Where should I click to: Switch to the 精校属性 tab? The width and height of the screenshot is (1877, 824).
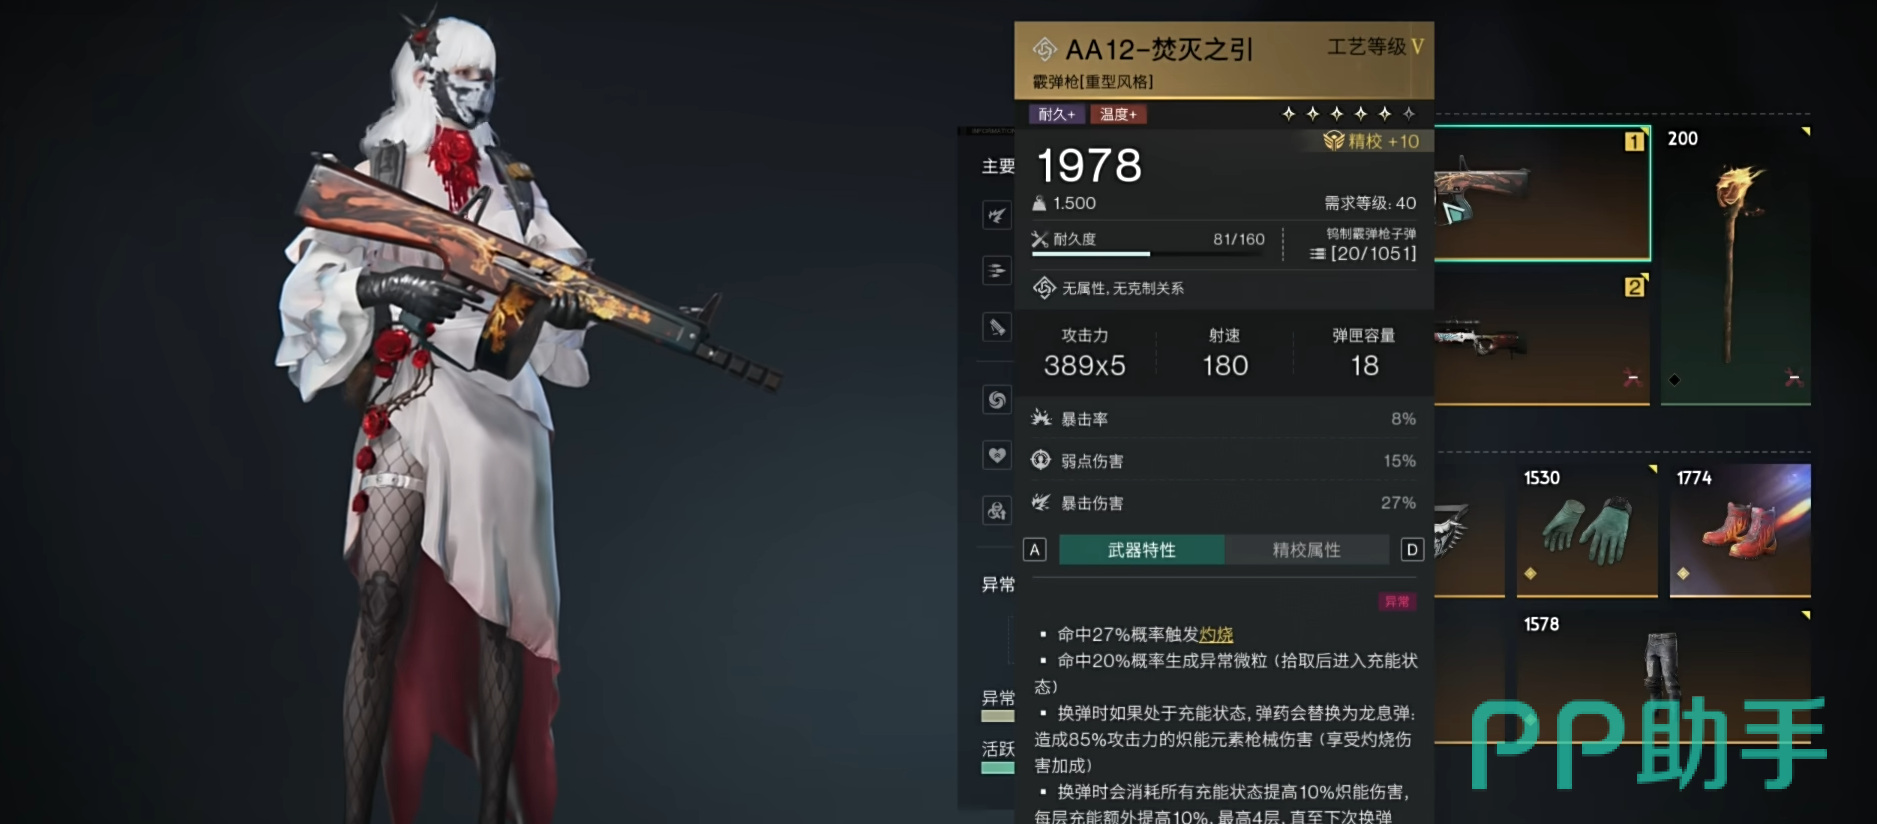pos(1306,550)
